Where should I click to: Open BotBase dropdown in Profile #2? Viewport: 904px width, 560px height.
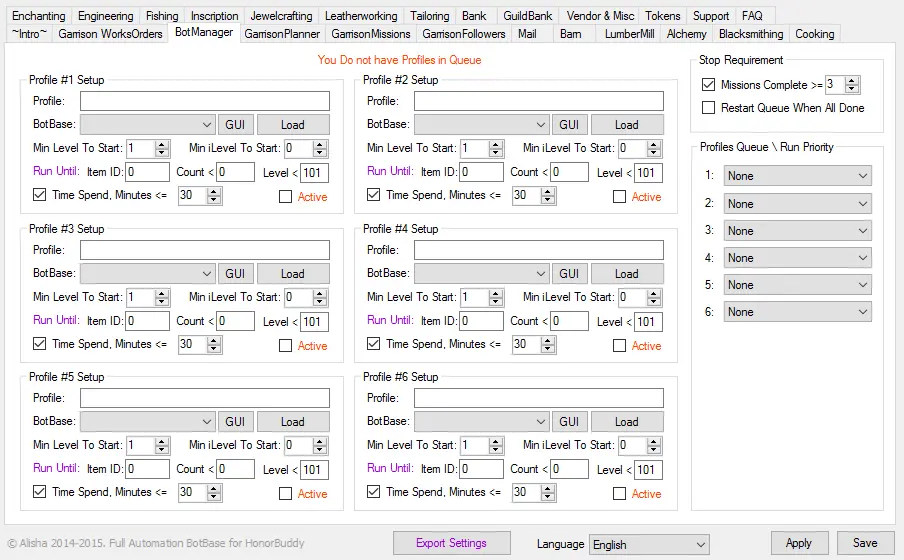pos(481,125)
